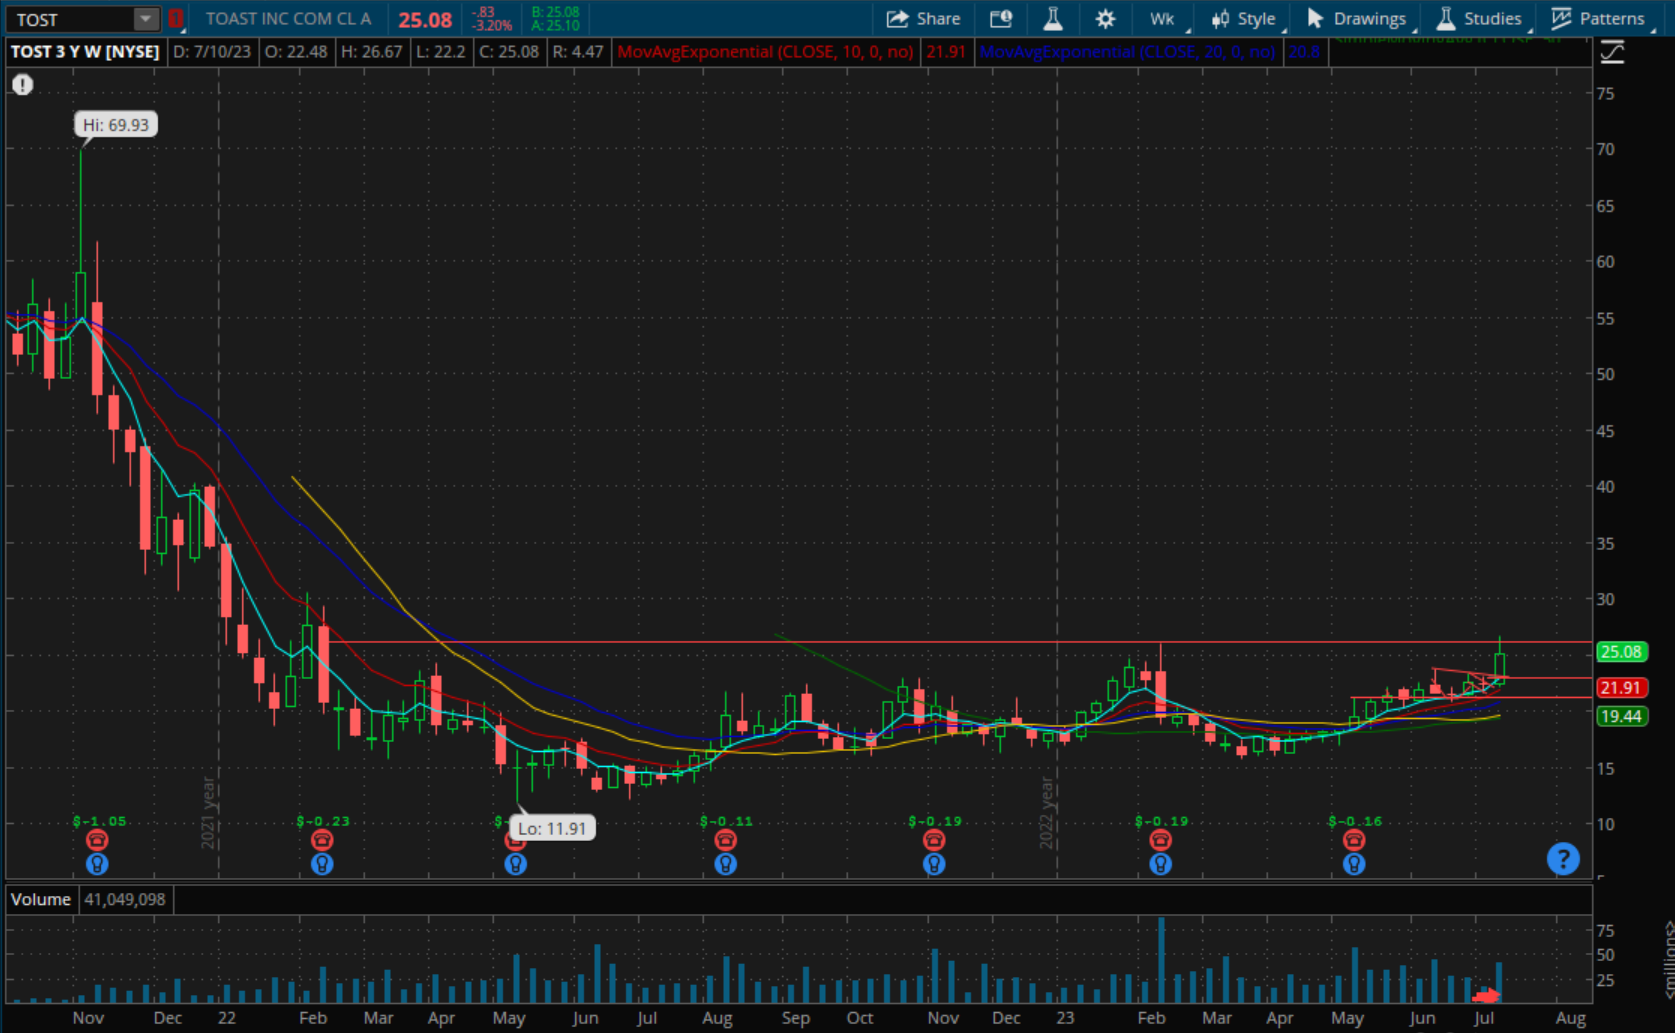
Task: Click the red phone icon under $-0.11
Action: (726, 840)
